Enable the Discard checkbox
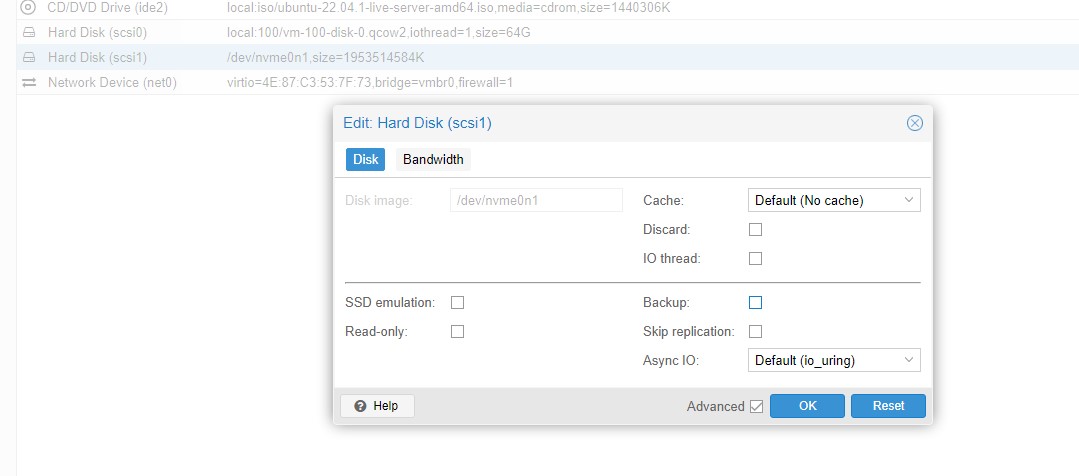 click(756, 229)
